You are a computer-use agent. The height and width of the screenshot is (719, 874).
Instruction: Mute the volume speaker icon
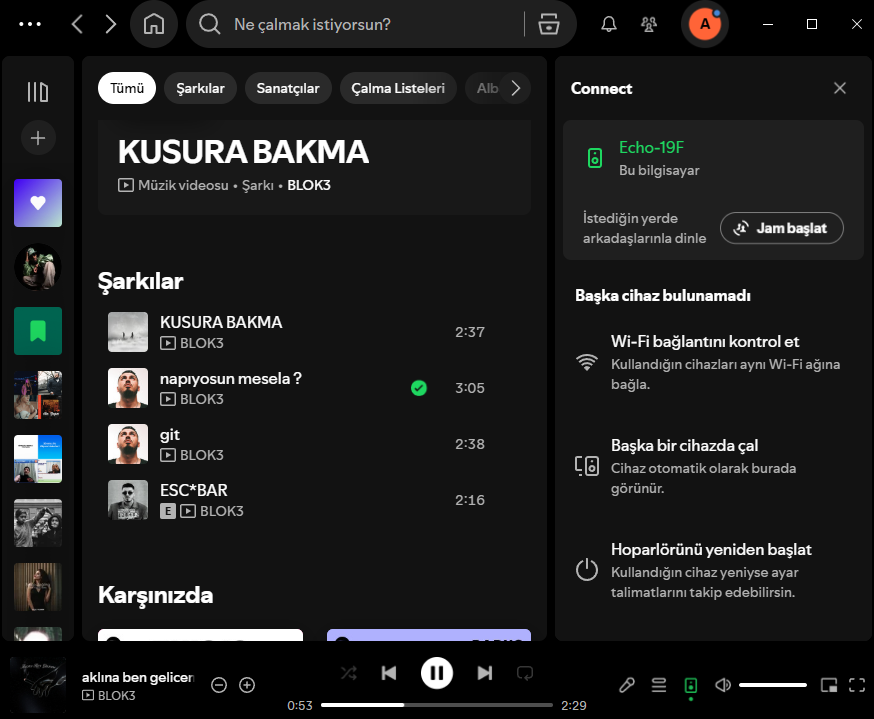coord(722,685)
